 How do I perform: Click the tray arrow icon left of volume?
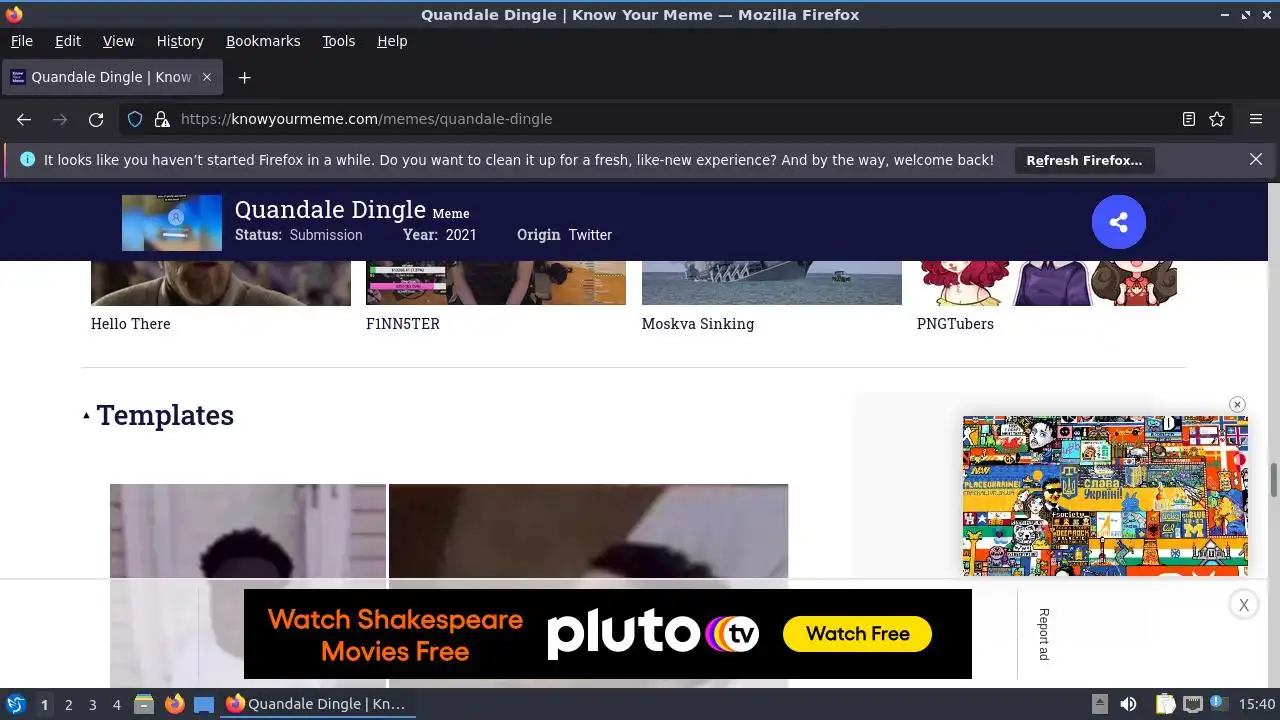(1099, 704)
